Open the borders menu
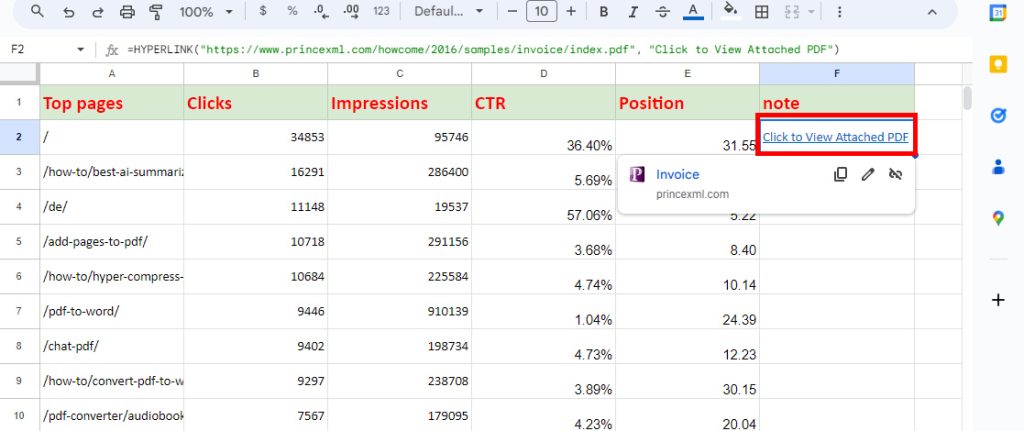1024x431 pixels. pyautogui.click(x=761, y=12)
